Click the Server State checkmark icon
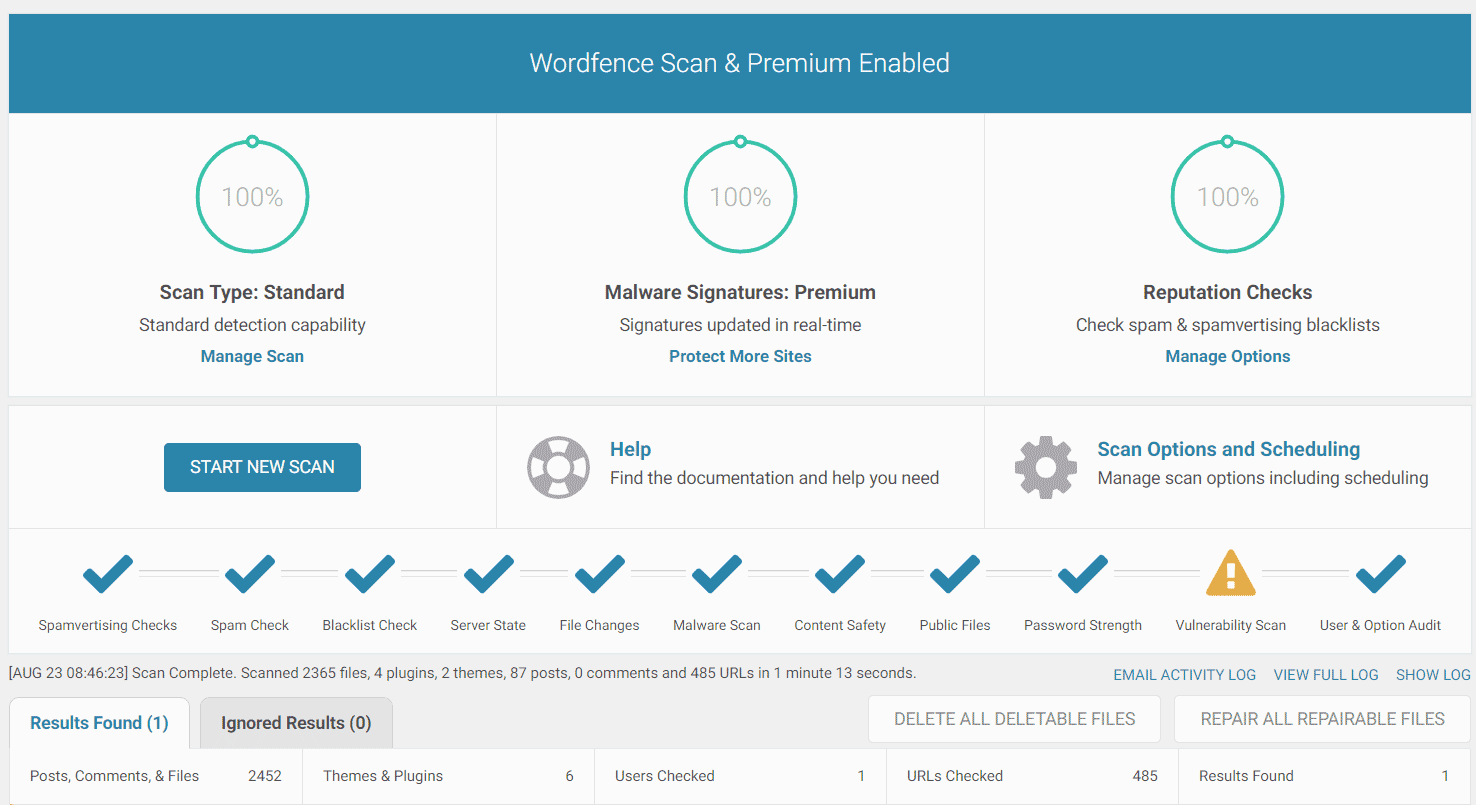Image resolution: width=1476 pixels, height=805 pixels. tap(488, 574)
